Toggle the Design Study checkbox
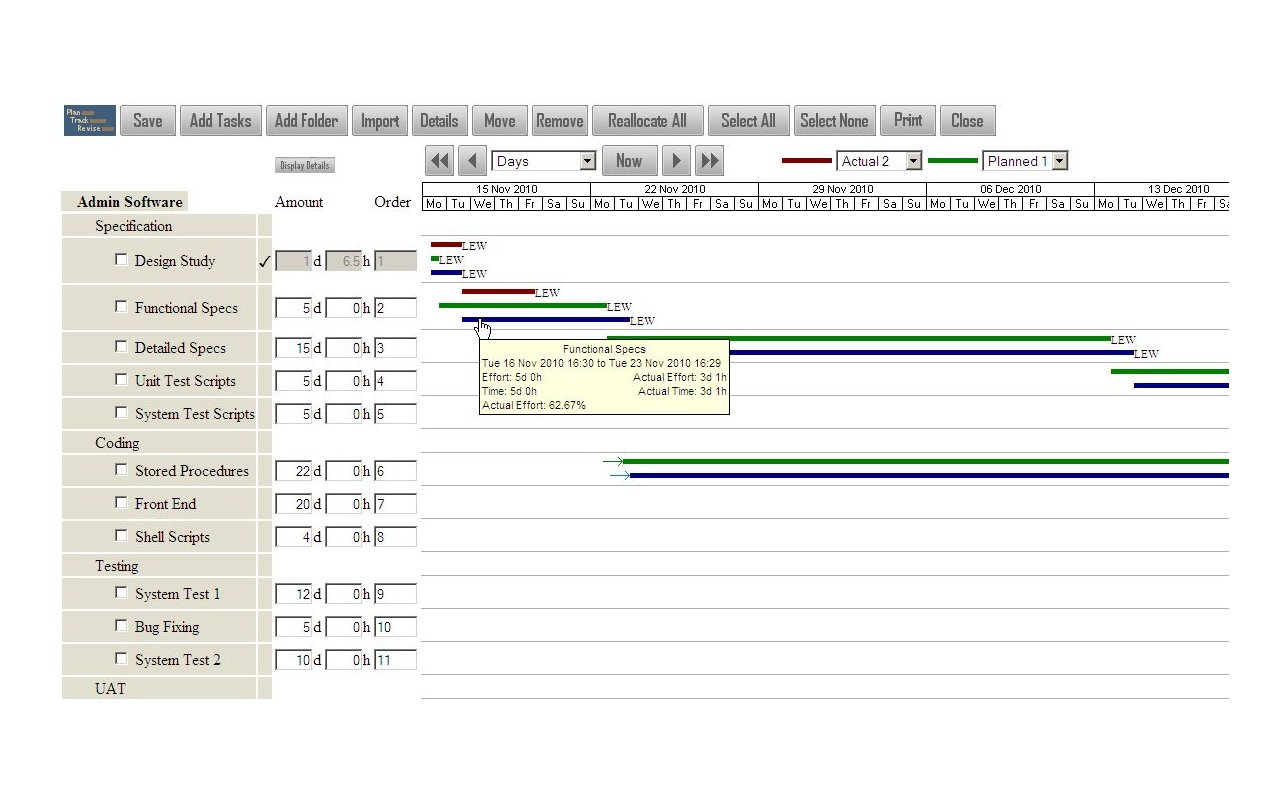The width and height of the screenshot is (1280, 800). (121, 260)
